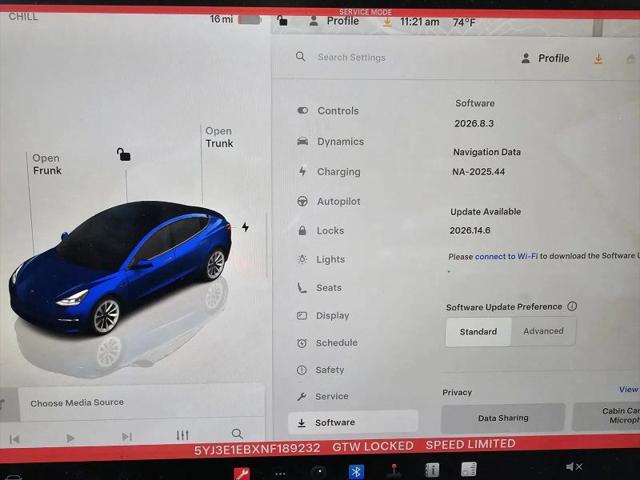This screenshot has width=640, height=480.
Task: Tap the muted volume speaker icon
Action: [573, 466]
